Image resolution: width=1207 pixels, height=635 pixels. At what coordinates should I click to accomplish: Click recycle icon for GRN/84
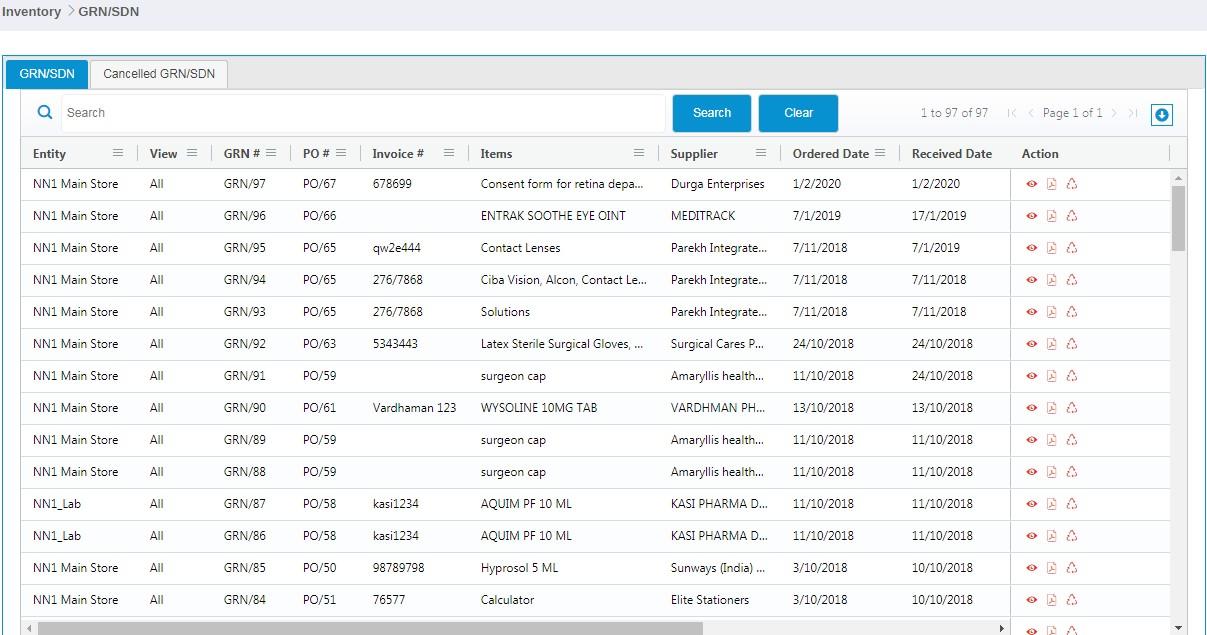[1072, 600]
